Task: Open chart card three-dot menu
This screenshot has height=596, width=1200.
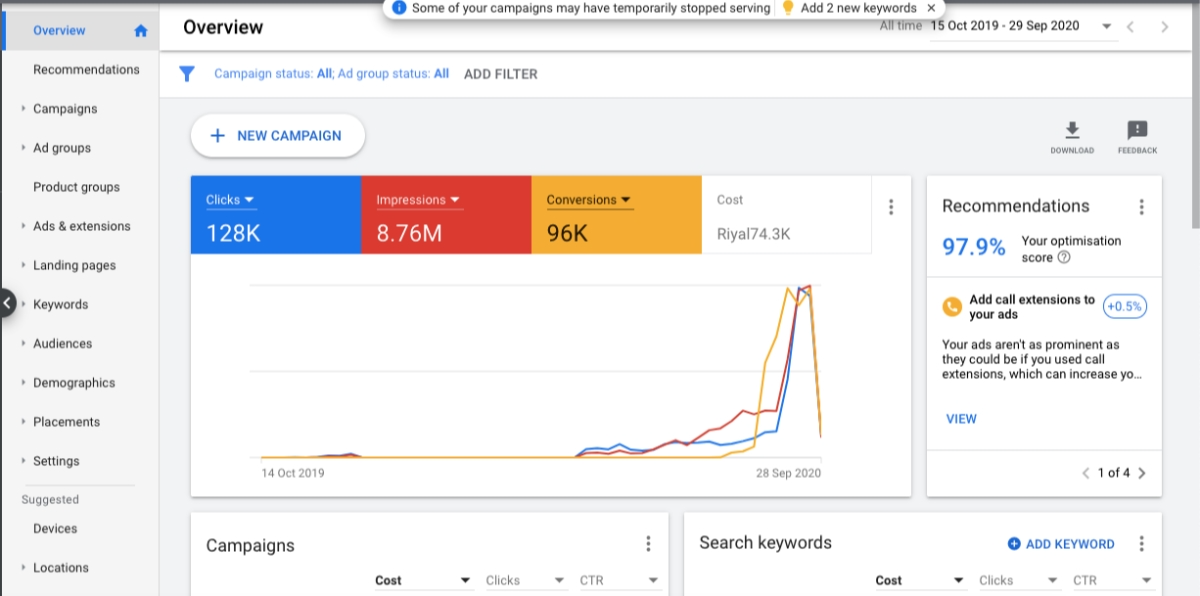Action: point(891,207)
